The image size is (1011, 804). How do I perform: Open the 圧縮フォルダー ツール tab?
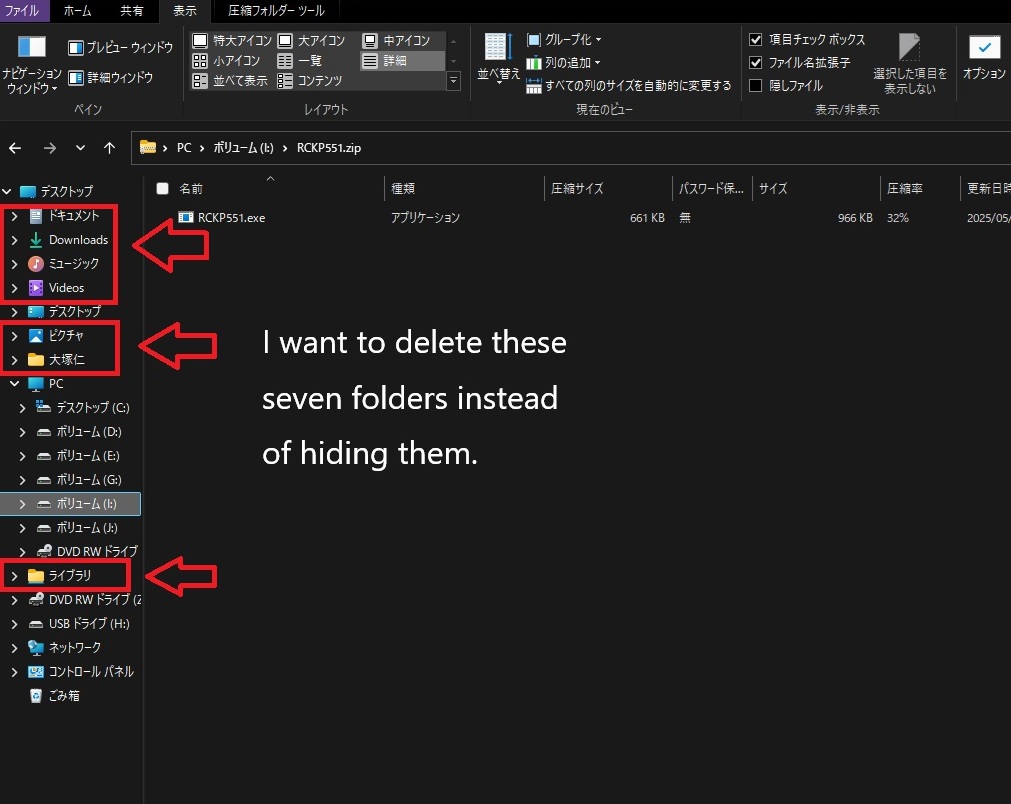click(x=276, y=11)
